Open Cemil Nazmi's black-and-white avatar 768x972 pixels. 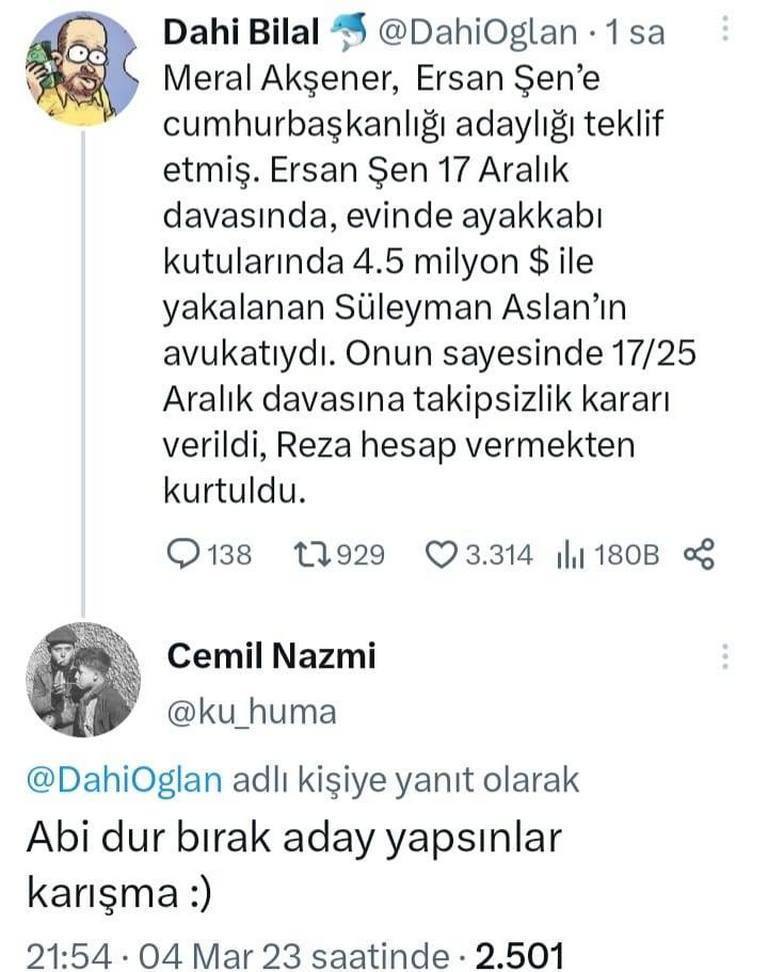coord(82,679)
